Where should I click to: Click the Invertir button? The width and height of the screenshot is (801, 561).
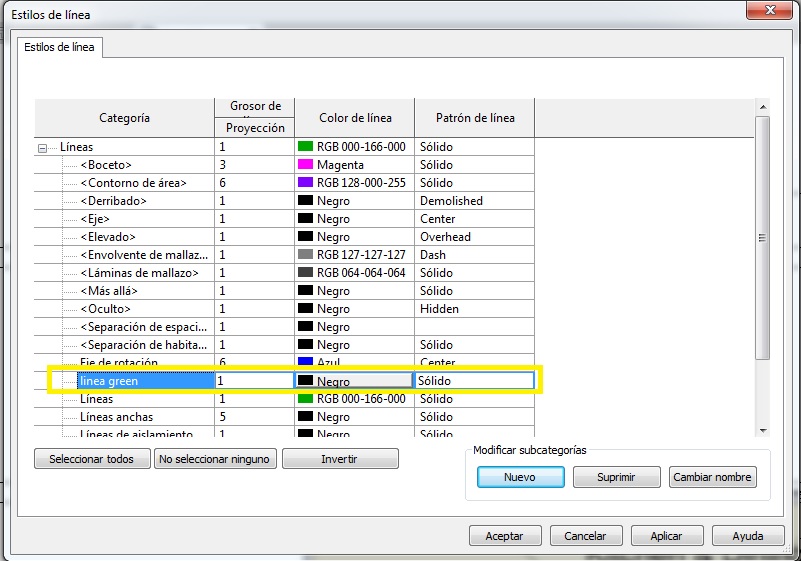340,459
